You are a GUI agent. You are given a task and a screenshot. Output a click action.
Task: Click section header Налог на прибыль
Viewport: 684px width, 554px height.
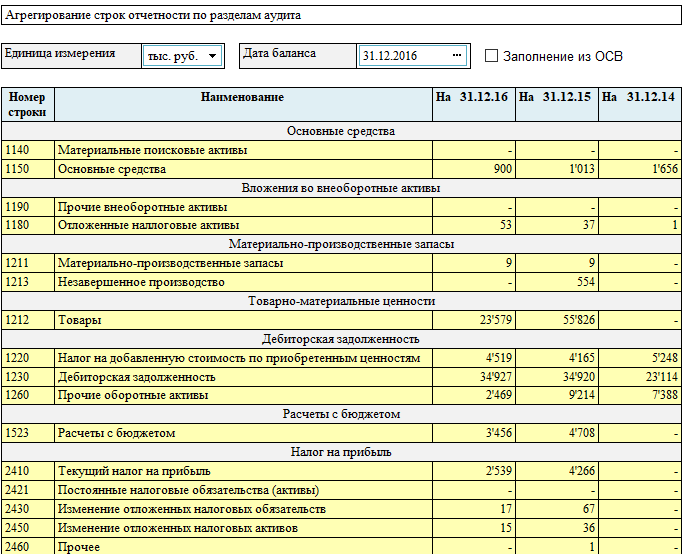pyautogui.click(x=341, y=452)
